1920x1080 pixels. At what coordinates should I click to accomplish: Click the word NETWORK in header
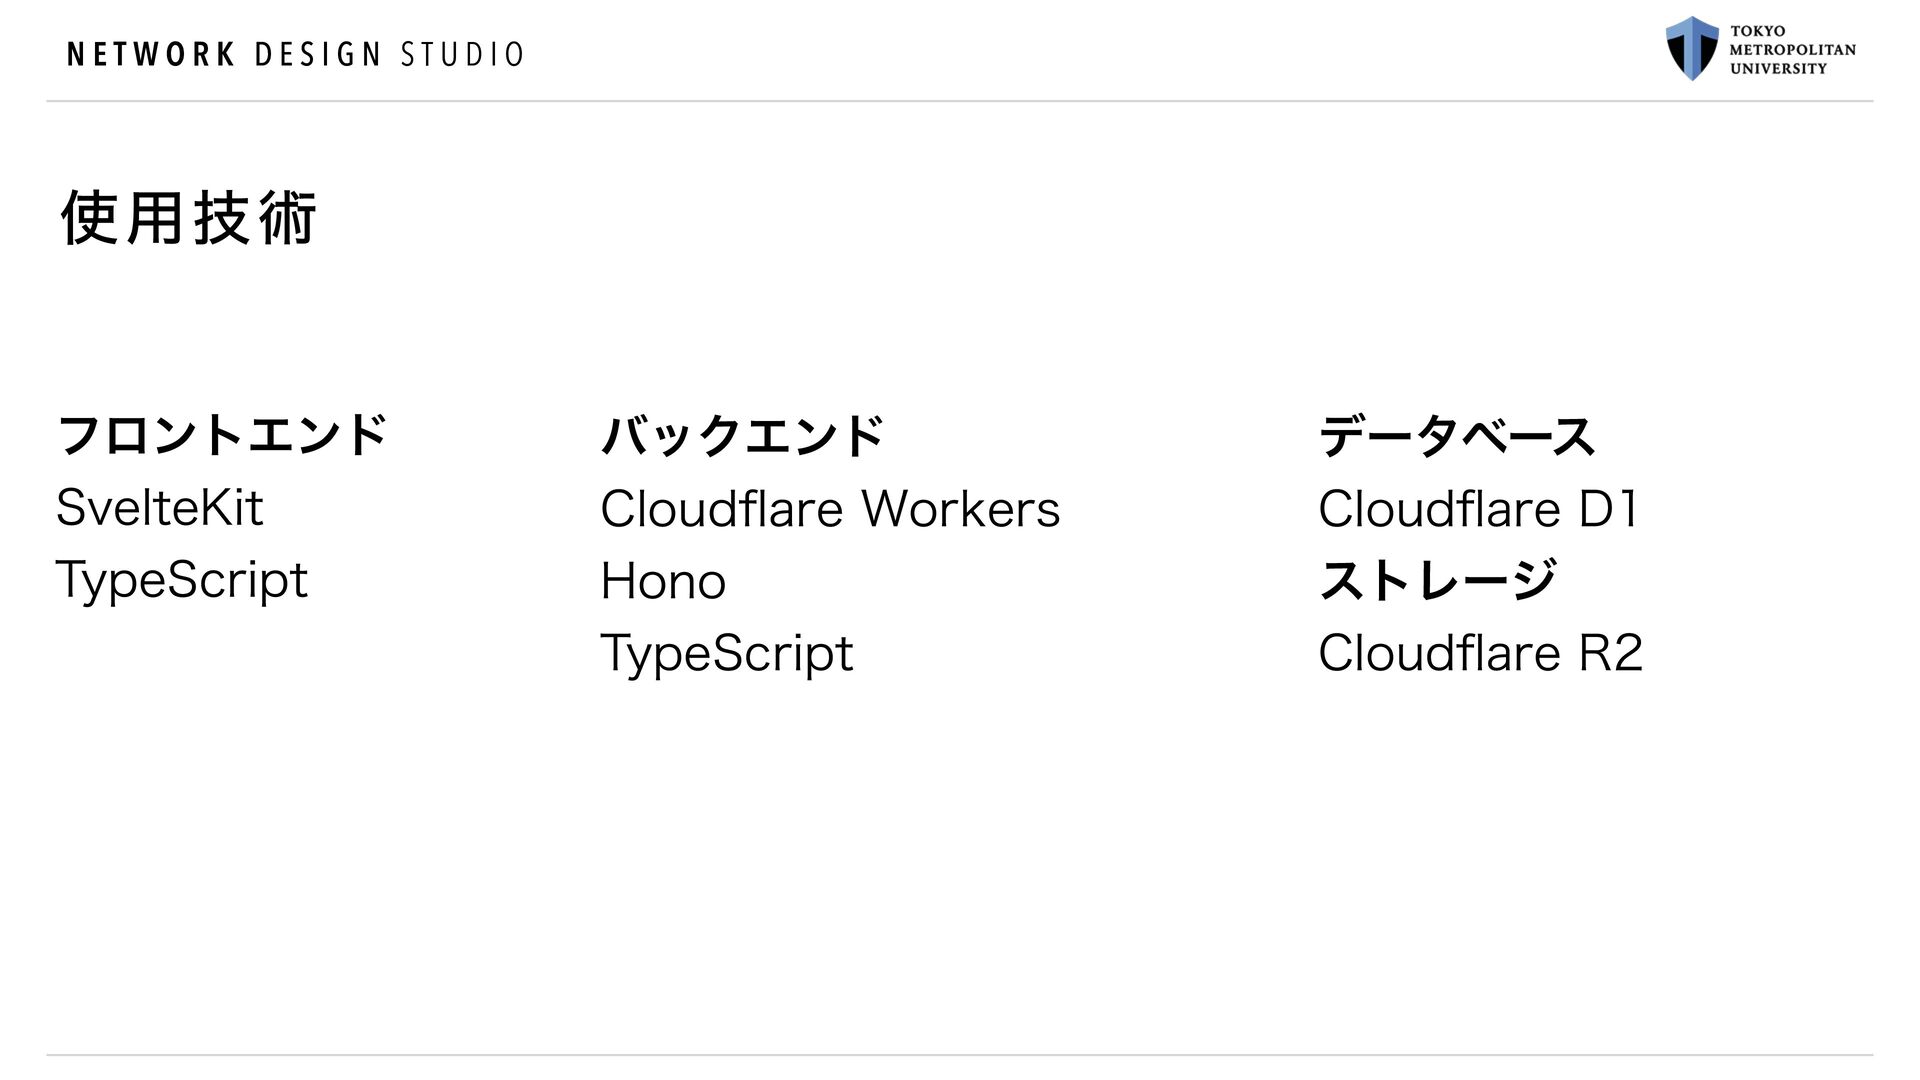151,54
